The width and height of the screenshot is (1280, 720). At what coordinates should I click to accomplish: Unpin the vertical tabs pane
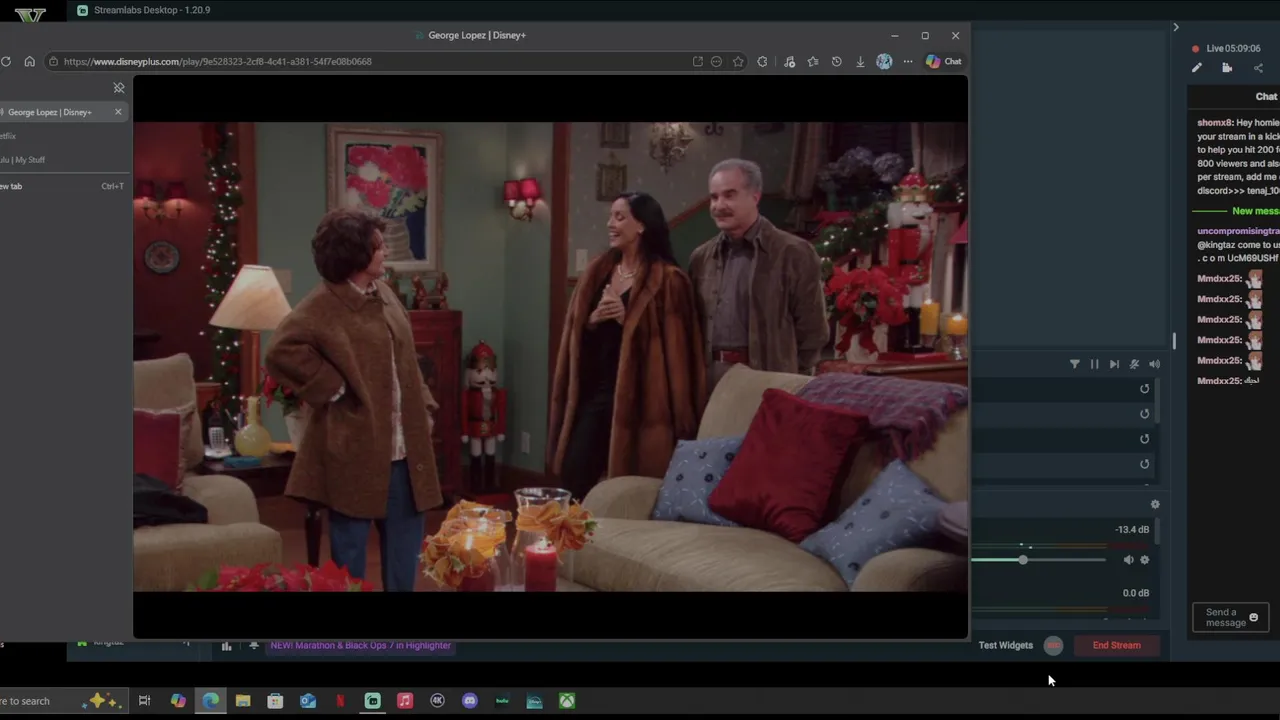119,88
